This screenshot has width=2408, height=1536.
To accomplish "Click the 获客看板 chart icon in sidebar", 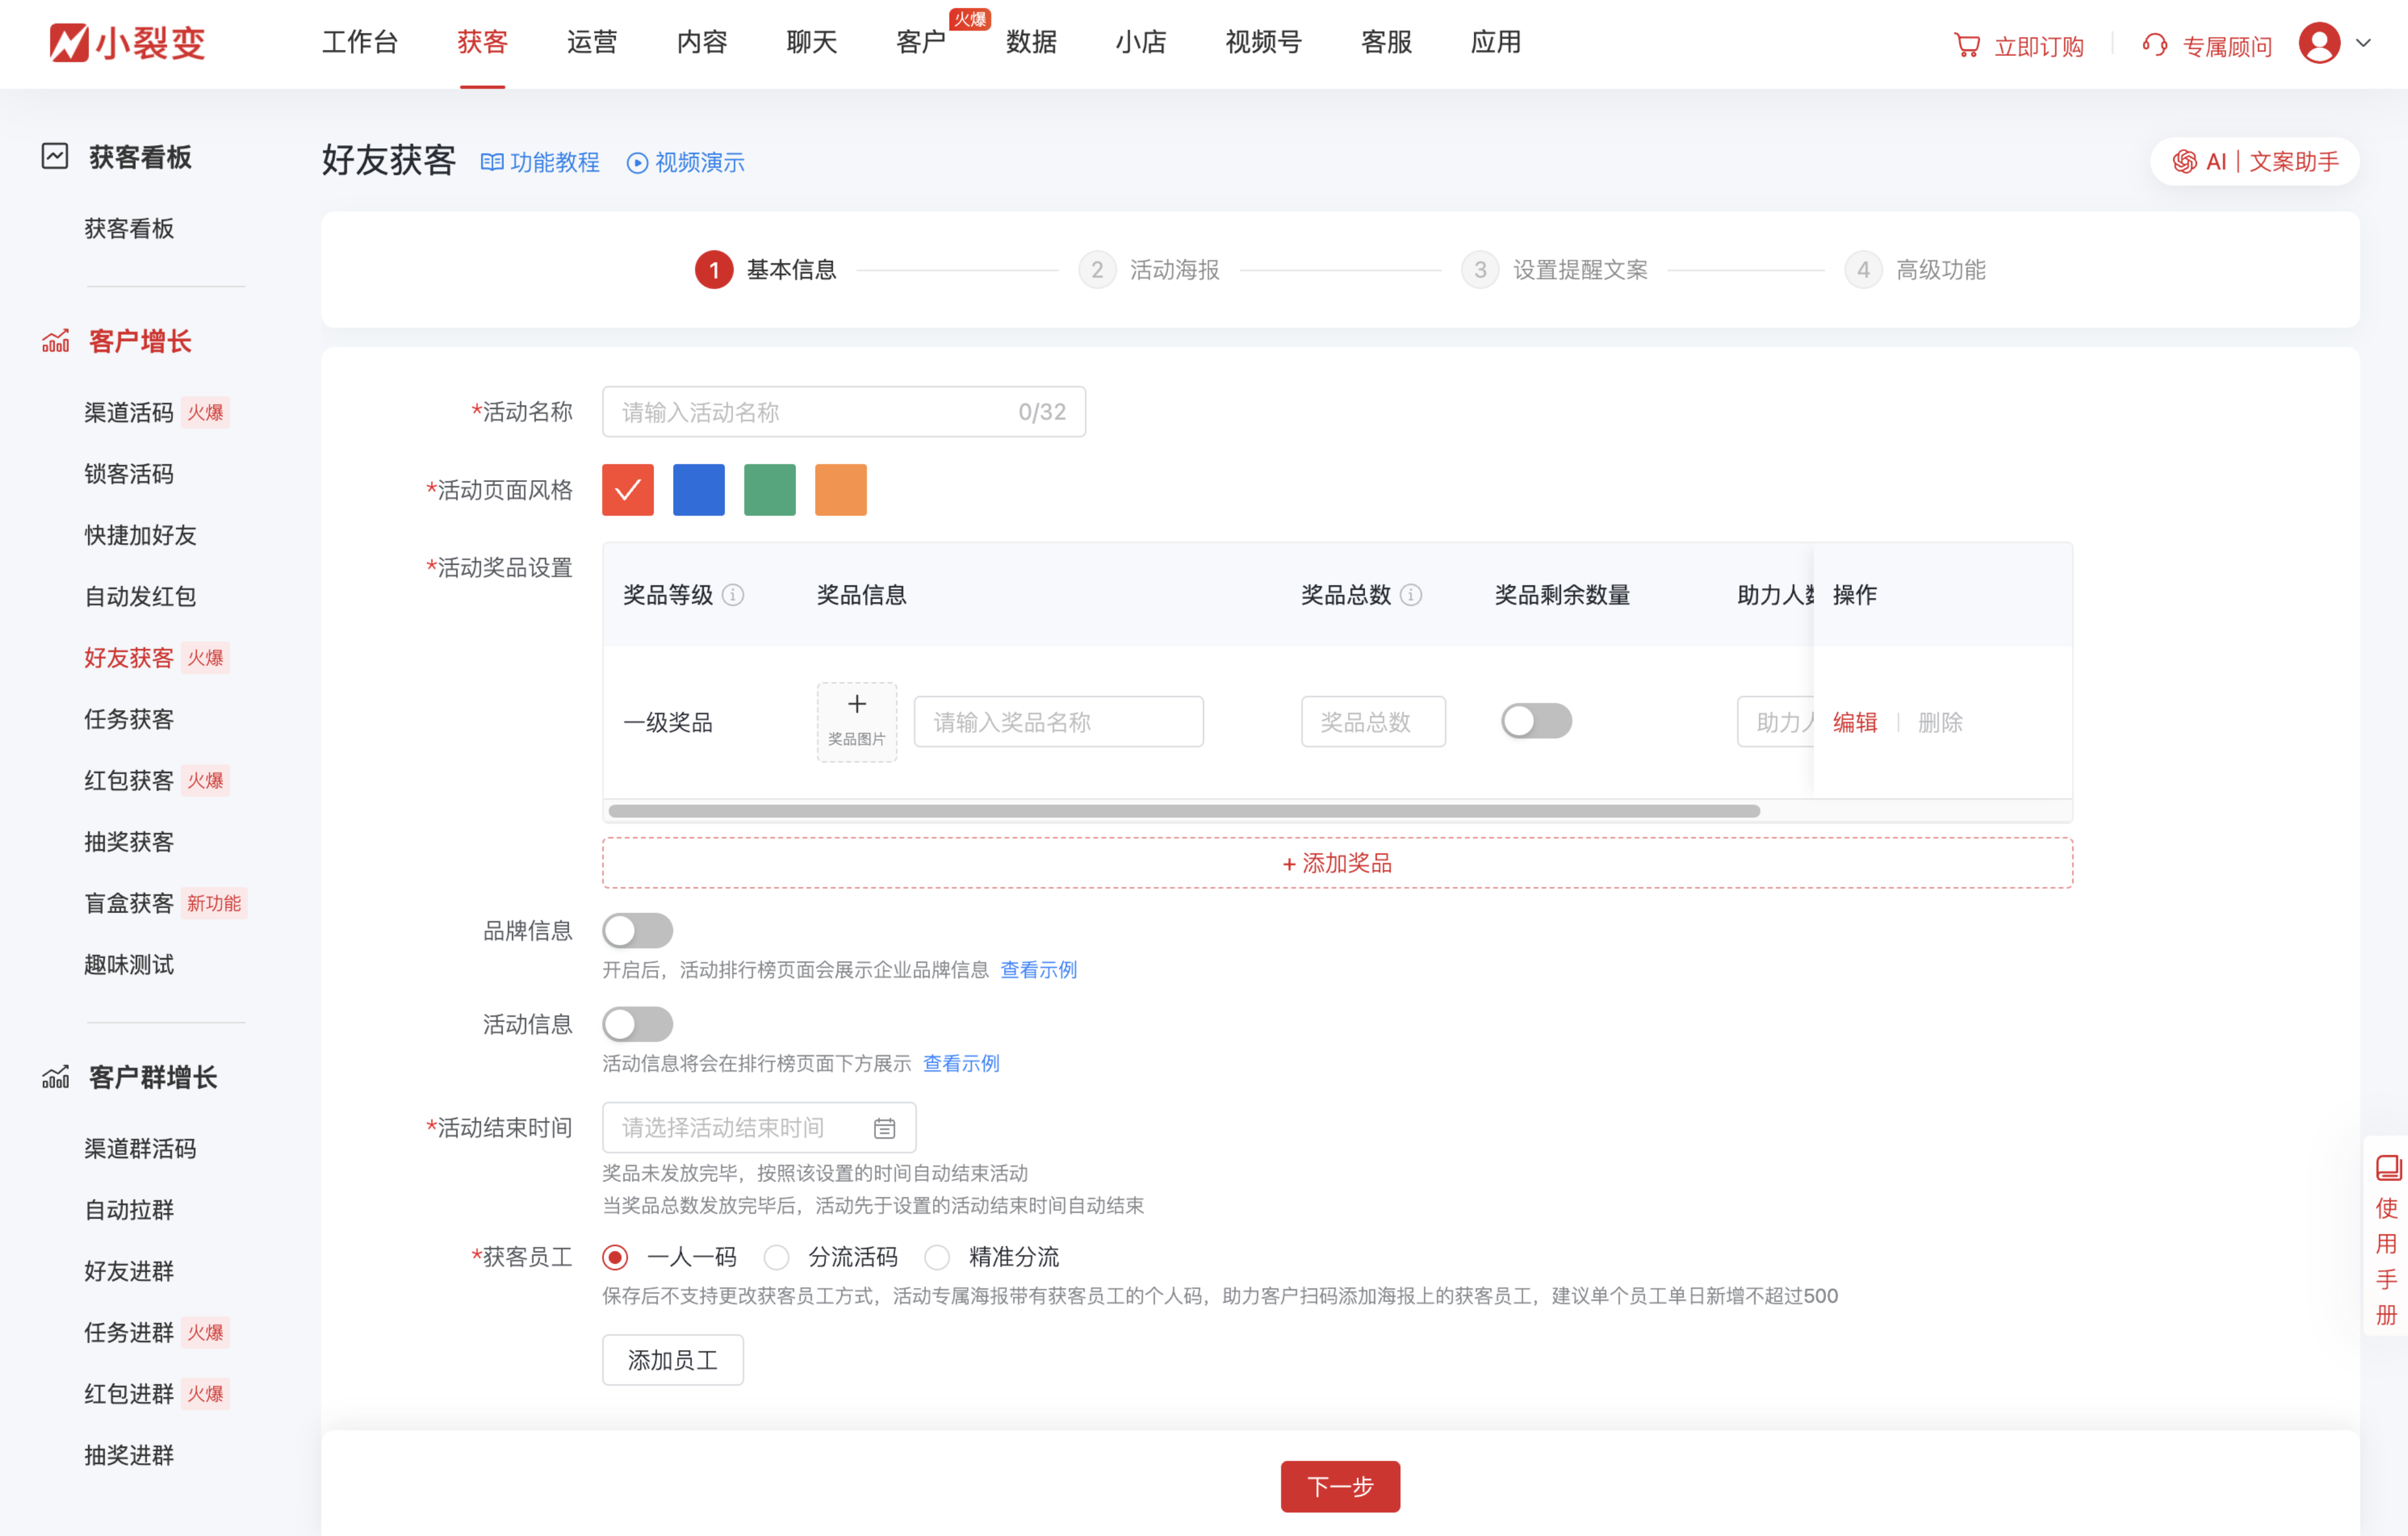I will (55, 156).
